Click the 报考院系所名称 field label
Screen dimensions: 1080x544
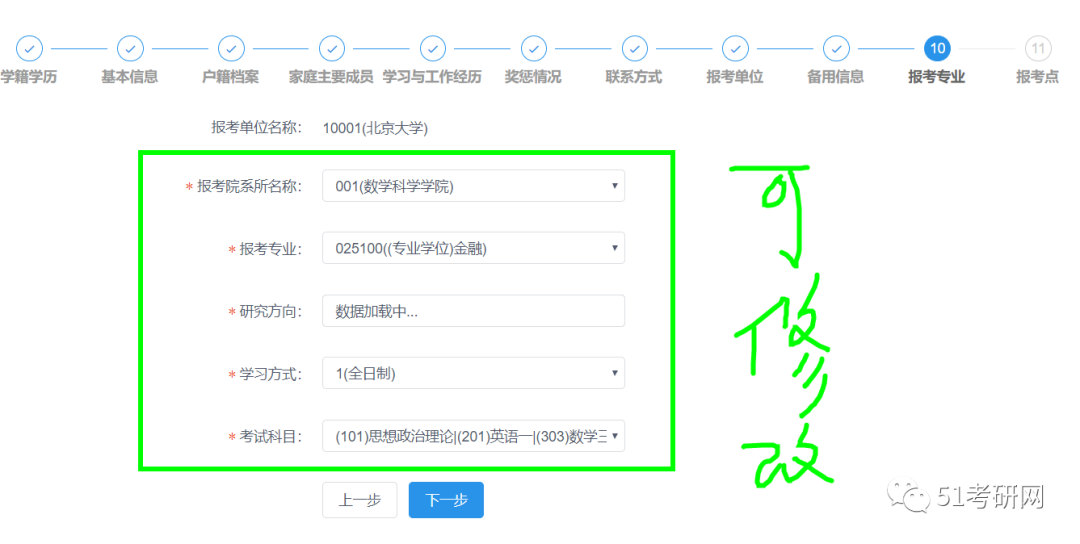(x=249, y=187)
